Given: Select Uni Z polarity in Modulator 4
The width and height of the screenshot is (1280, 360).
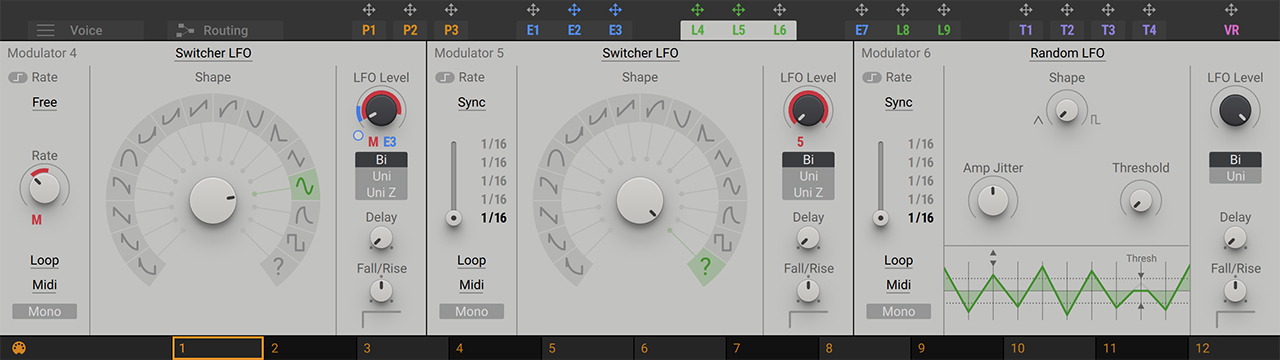Looking at the screenshot, I should coord(381,192).
